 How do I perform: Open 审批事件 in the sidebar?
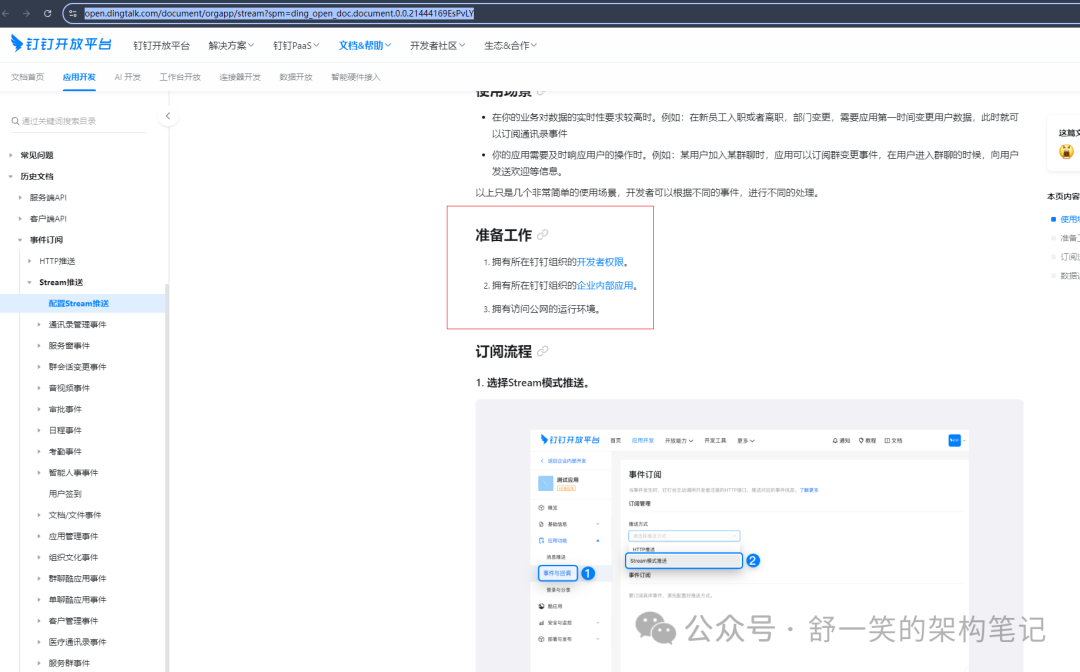[65, 410]
